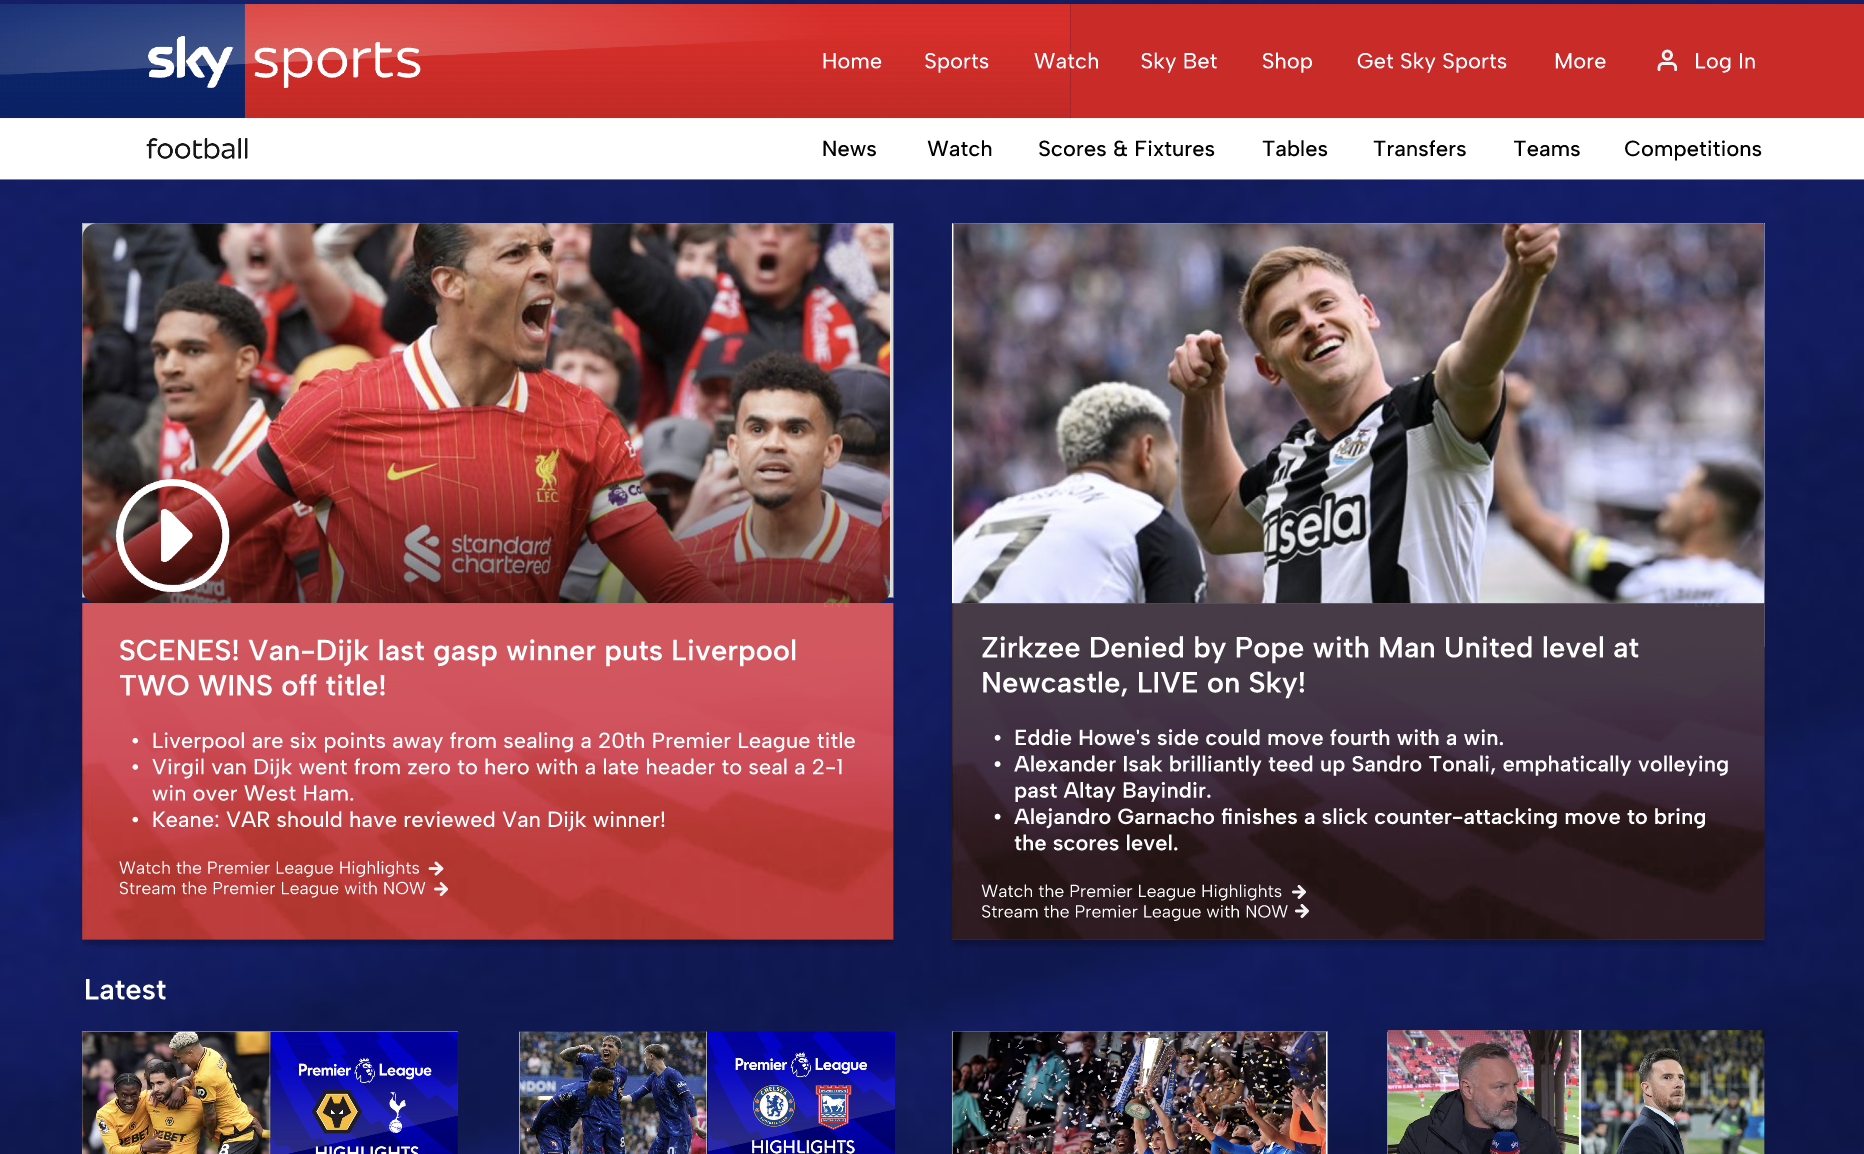This screenshot has width=1864, height=1154.
Task: Open the trophy celebration confetti thumbnail
Action: (1140, 1092)
